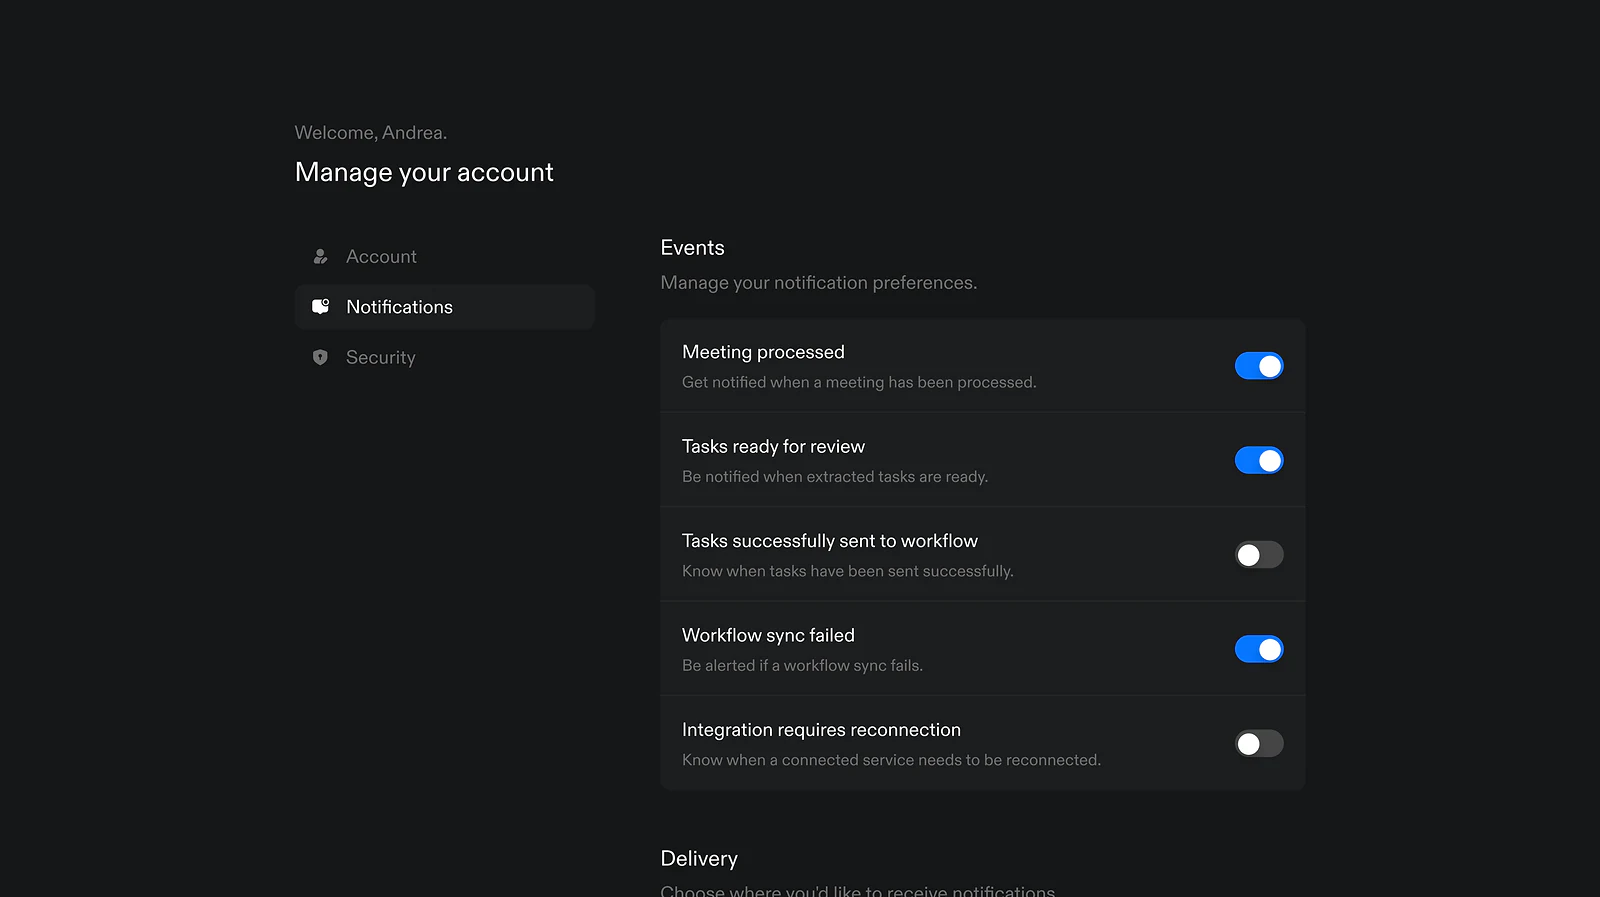Screen dimensions: 1600x897
Task: Click the "Tasks ready for review" title
Action: pyautogui.click(x=773, y=446)
